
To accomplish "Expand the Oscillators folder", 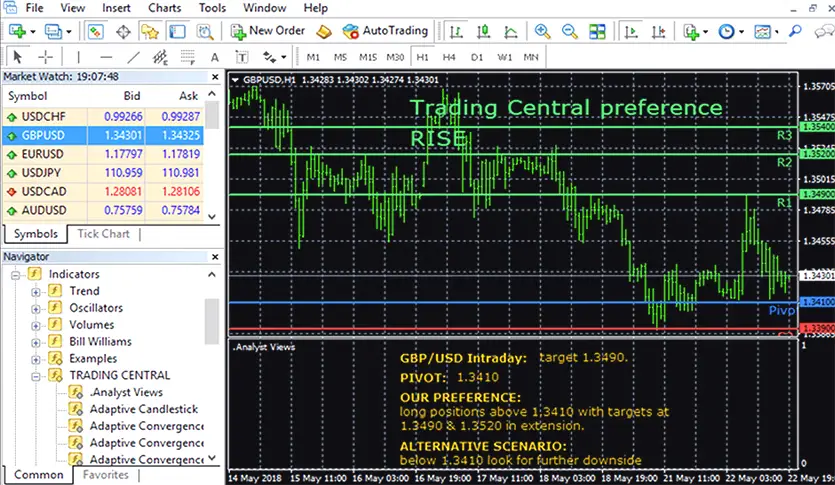I will pos(36,309).
